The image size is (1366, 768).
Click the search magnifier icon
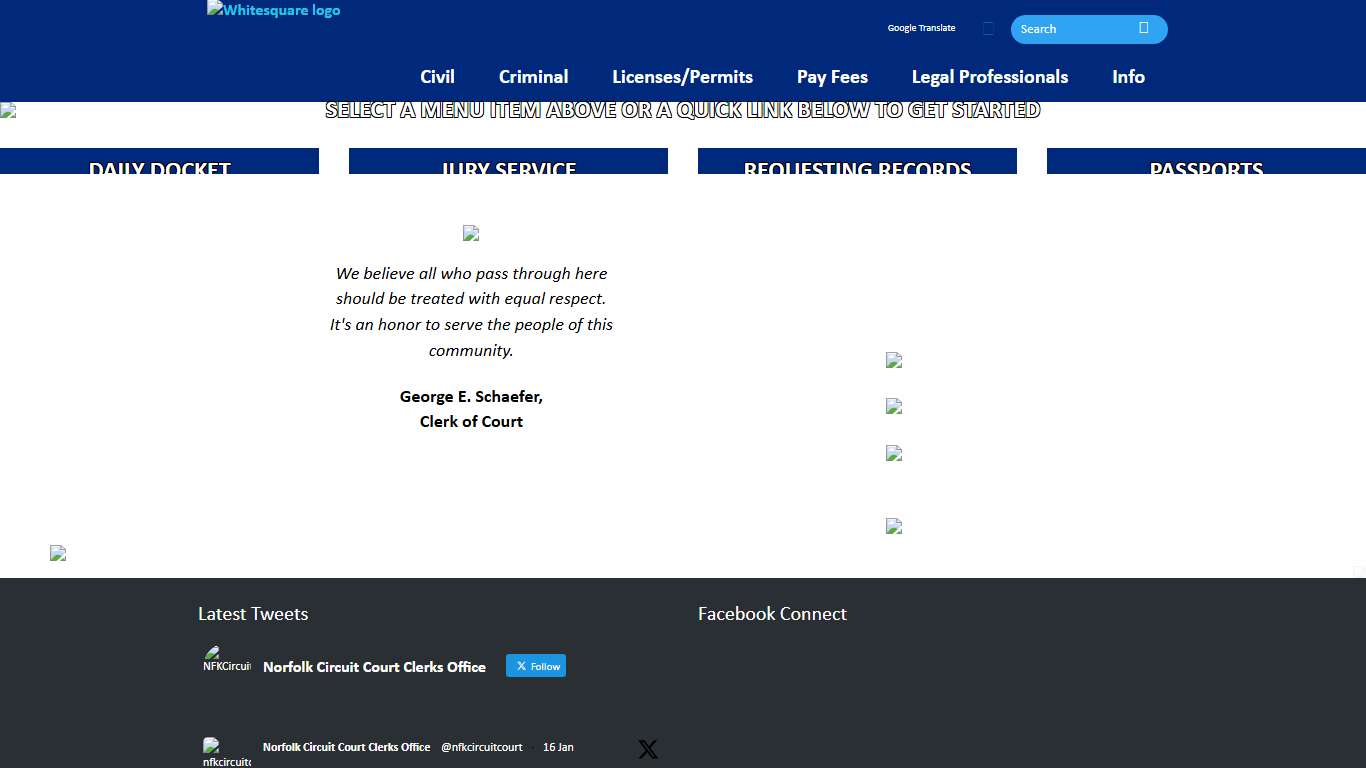(1143, 28)
